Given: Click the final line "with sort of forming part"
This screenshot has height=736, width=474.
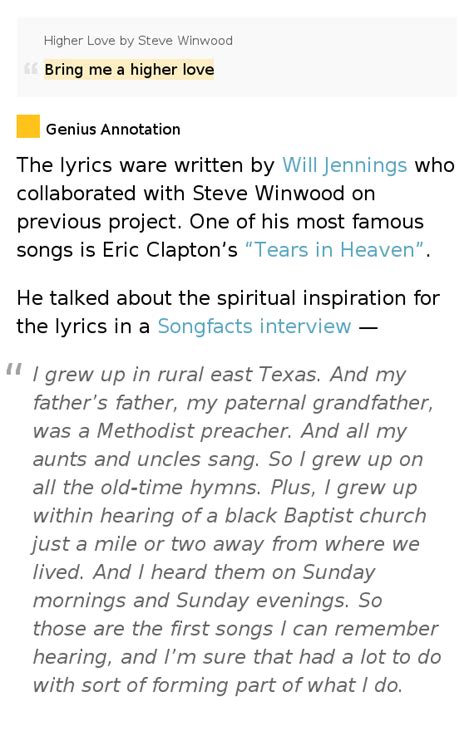Looking at the screenshot, I should click(x=218, y=685).
